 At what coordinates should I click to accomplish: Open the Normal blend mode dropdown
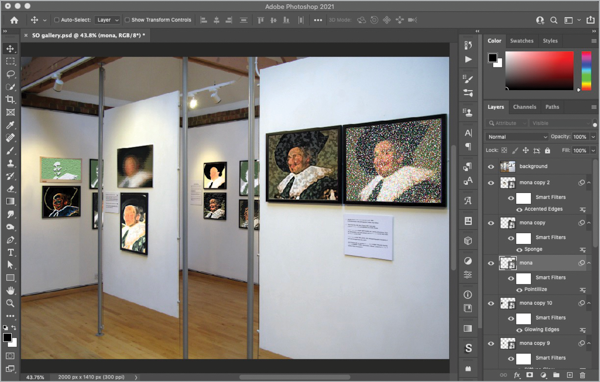coord(517,137)
